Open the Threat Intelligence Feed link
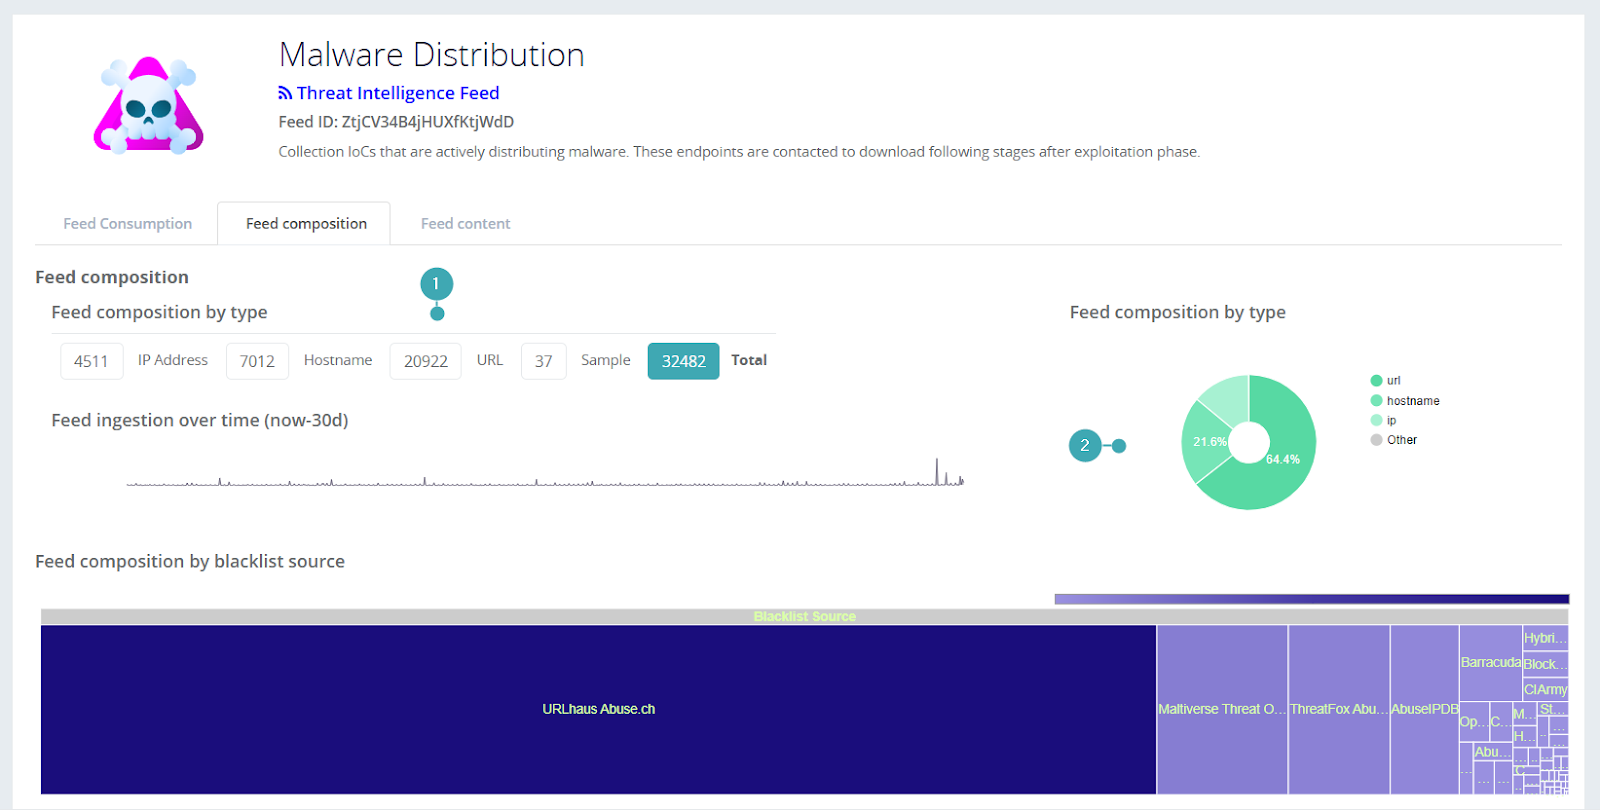 pos(397,93)
